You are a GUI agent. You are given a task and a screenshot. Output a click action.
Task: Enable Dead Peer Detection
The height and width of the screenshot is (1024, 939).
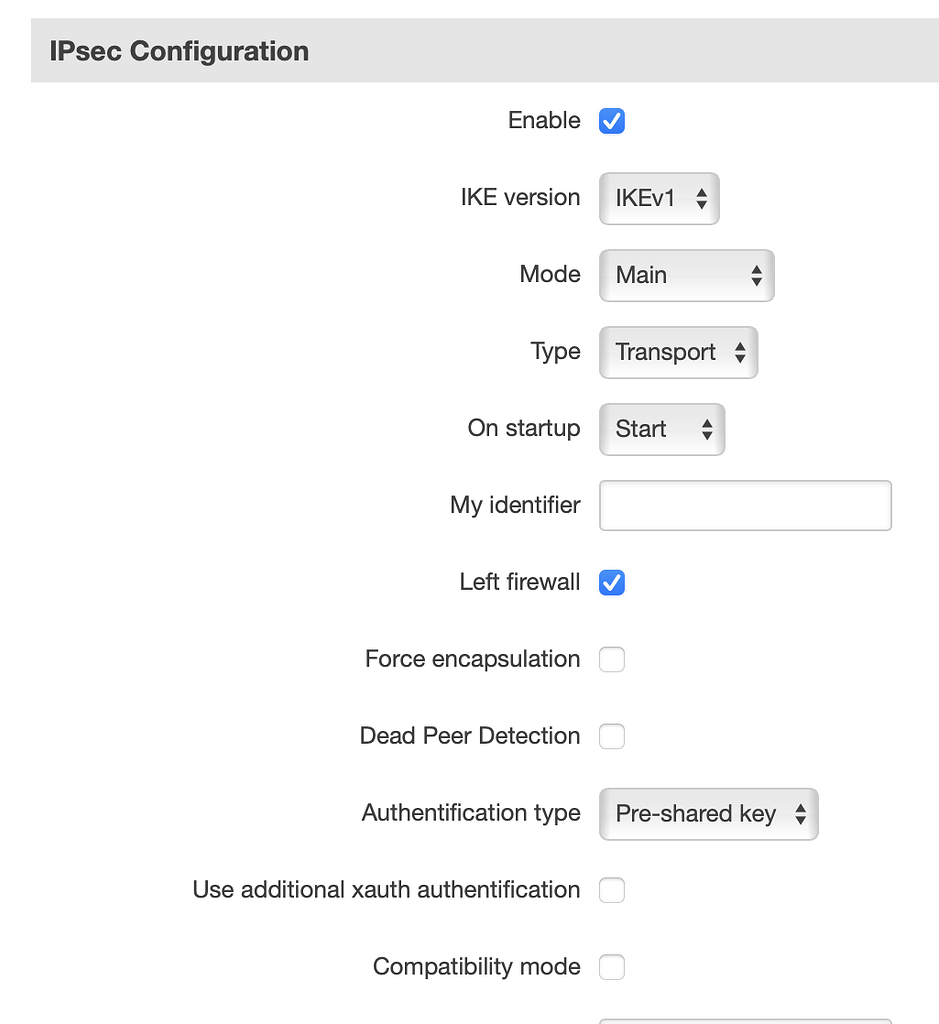(611, 736)
